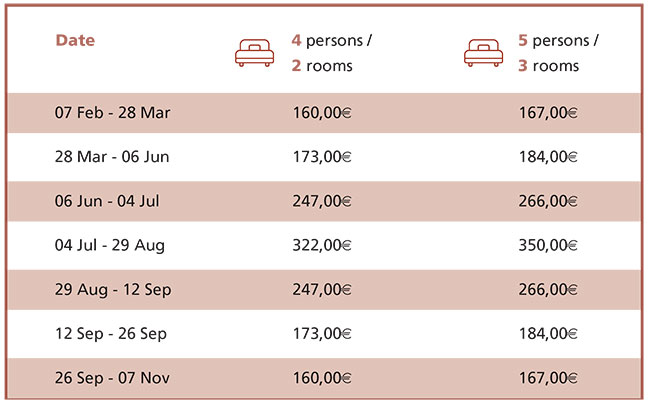Image resolution: width=650 pixels, height=407 pixels.
Task: Click the 350,00€ price for 5 persons
Action: (548, 245)
